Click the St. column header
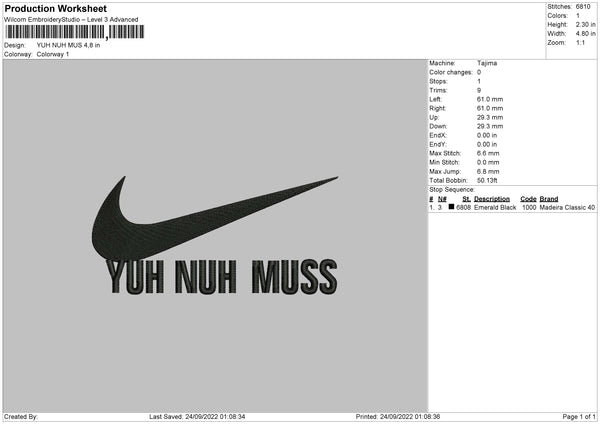 click(x=466, y=199)
